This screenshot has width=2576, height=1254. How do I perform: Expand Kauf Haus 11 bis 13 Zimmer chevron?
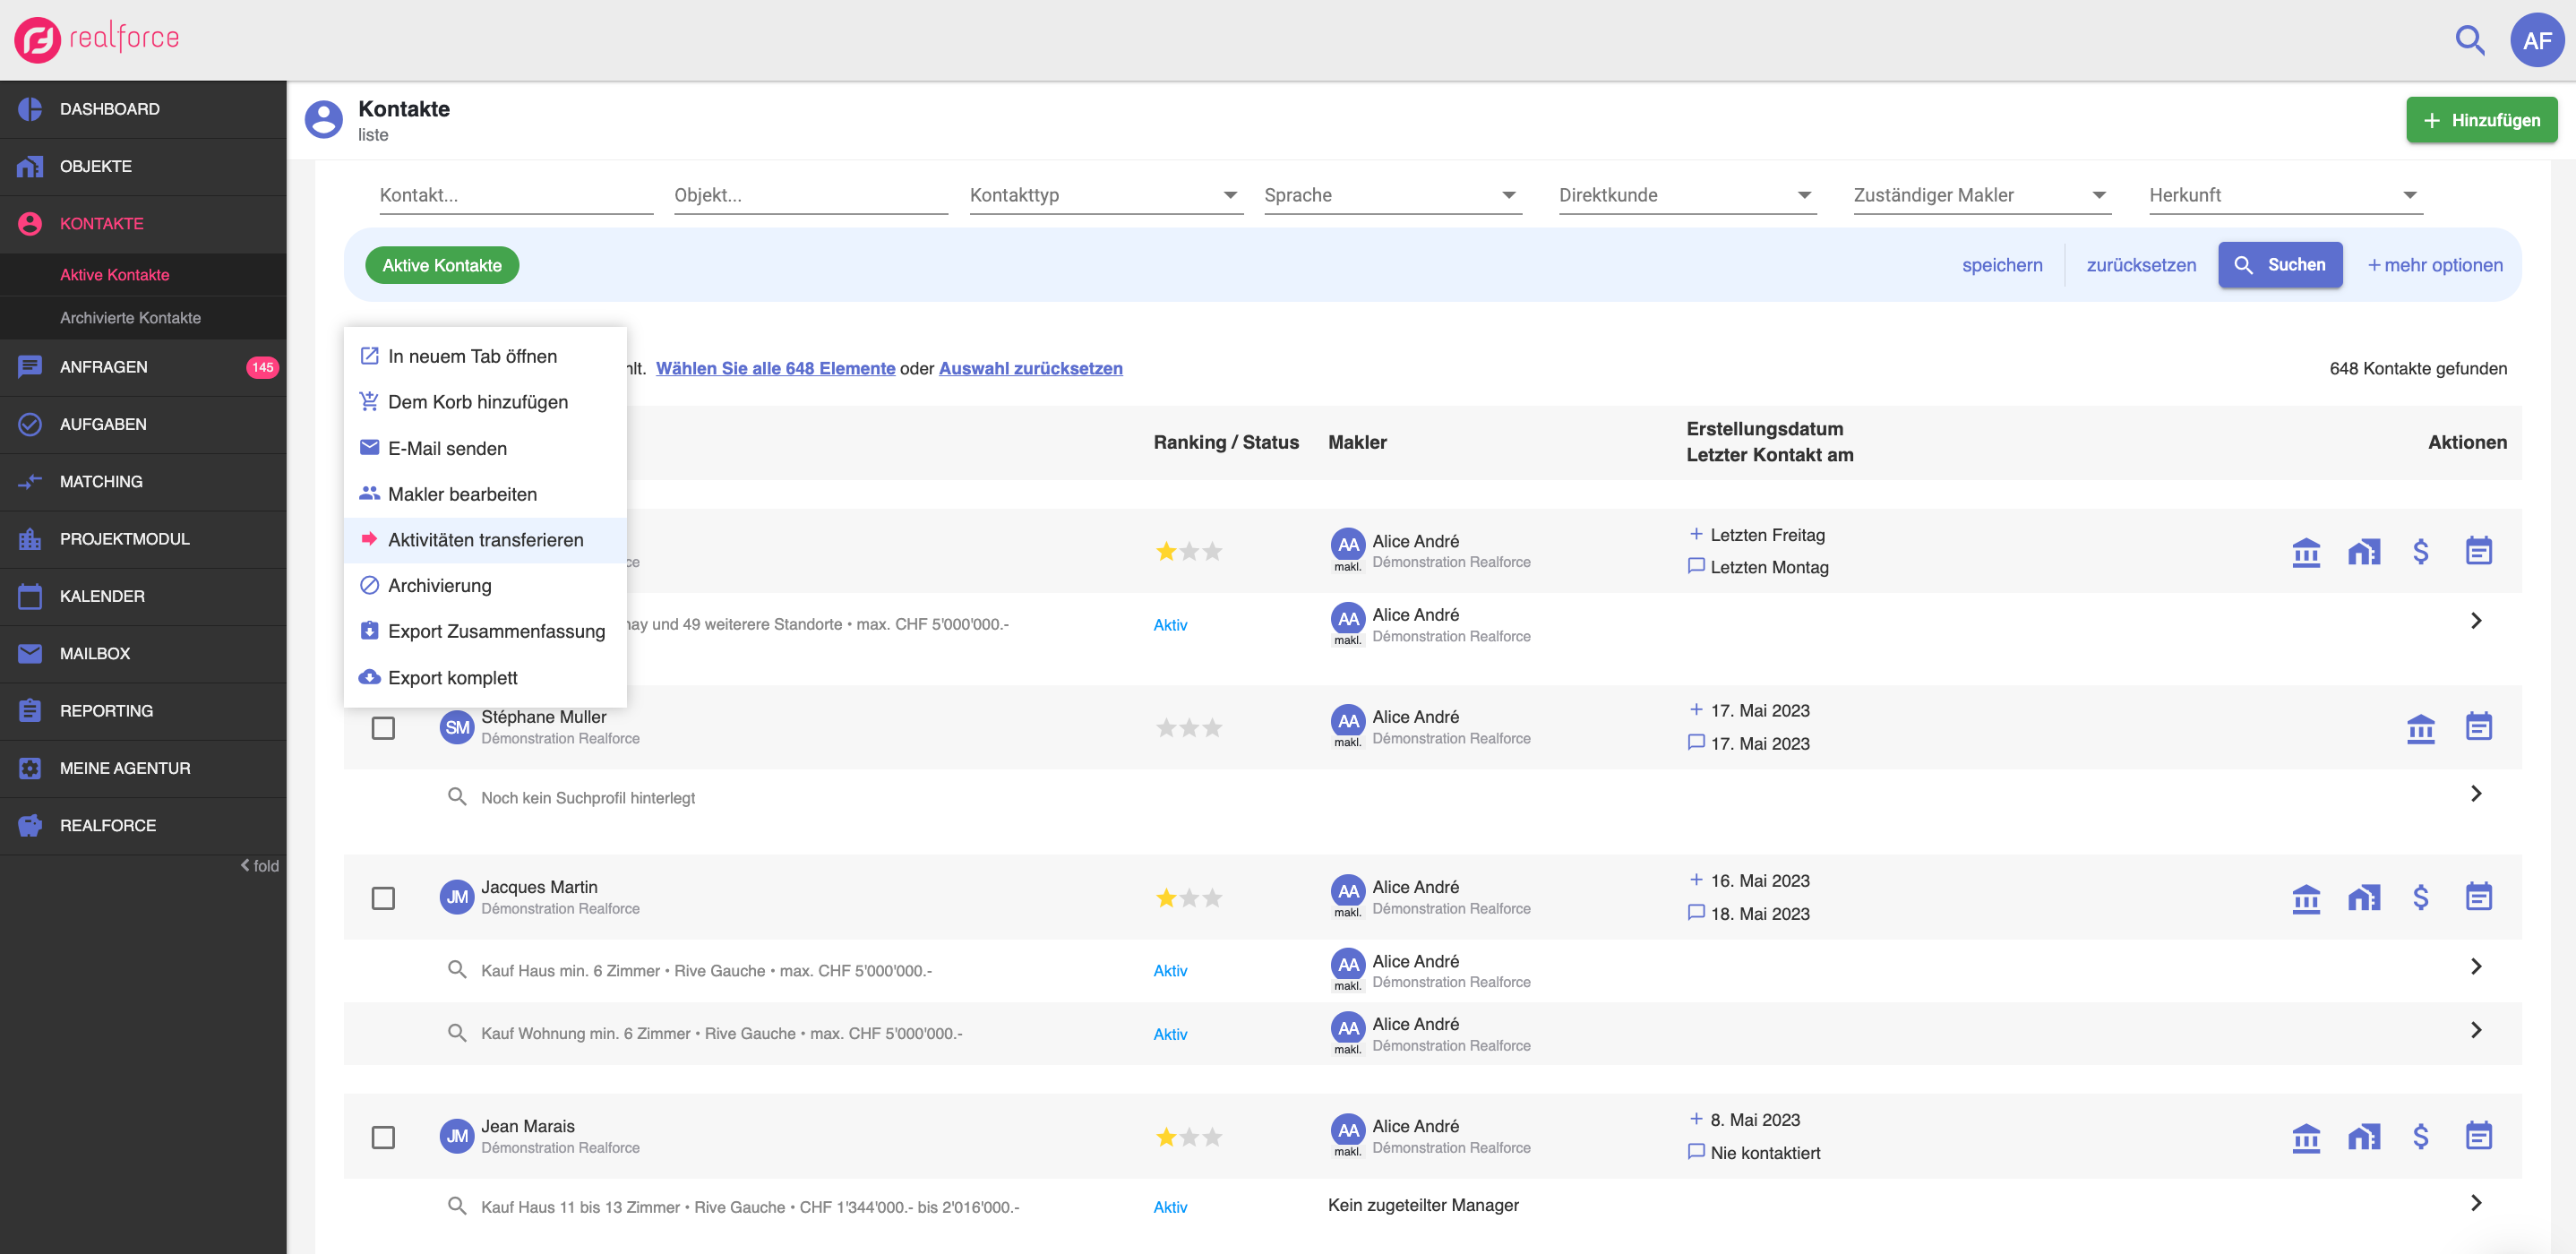[2475, 1203]
